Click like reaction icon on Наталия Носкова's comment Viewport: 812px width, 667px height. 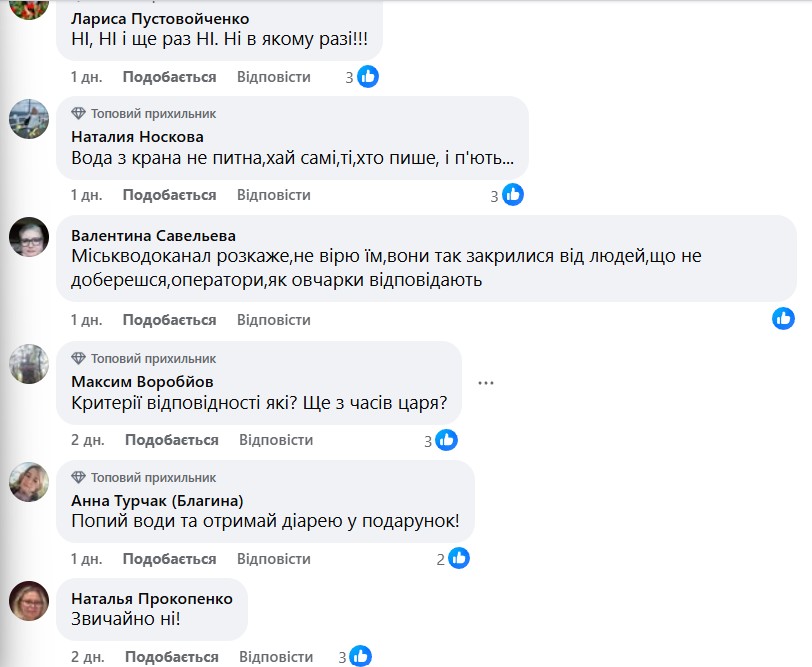pyautogui.click(x=513, y=195)
